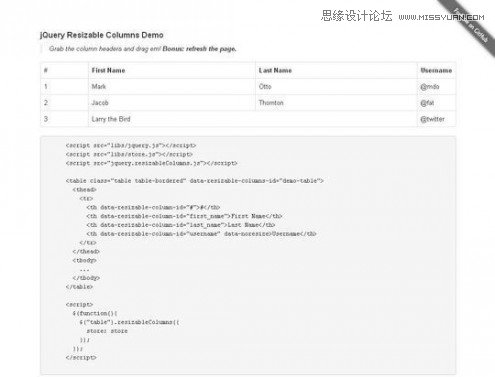
Task: Click the 'store: store' code line
Action: (107, 331)
